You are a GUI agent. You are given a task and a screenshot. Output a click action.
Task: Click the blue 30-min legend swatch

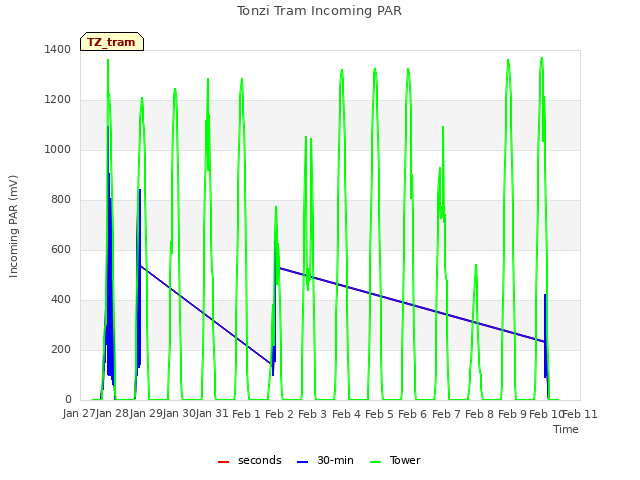click(302, 462)
